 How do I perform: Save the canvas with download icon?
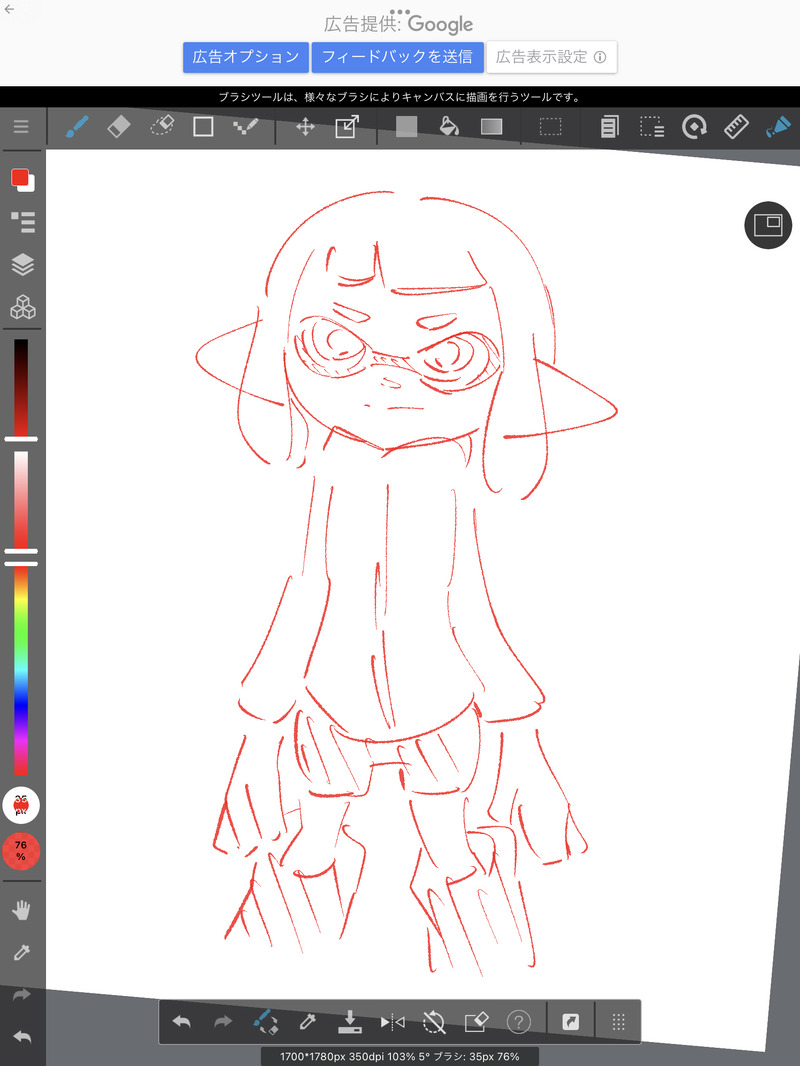pyautogui.click(x=349, y=1021)
